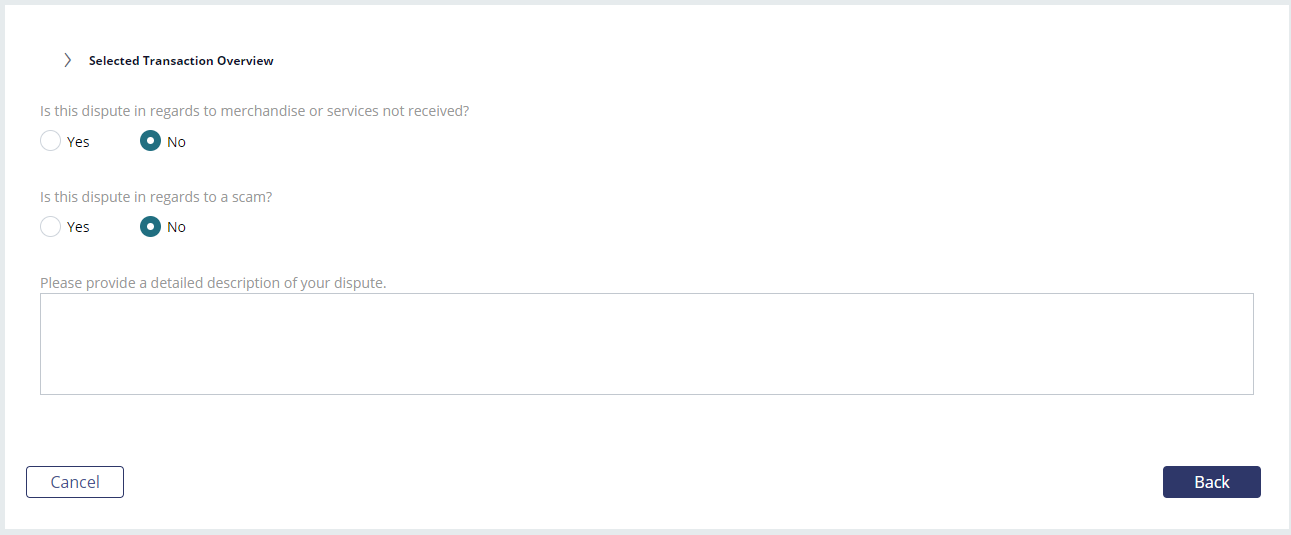The width and height of the screenshot is (1291, 535).
Task: Click the Yes label under merchandise question
Action: pos(78,142)
